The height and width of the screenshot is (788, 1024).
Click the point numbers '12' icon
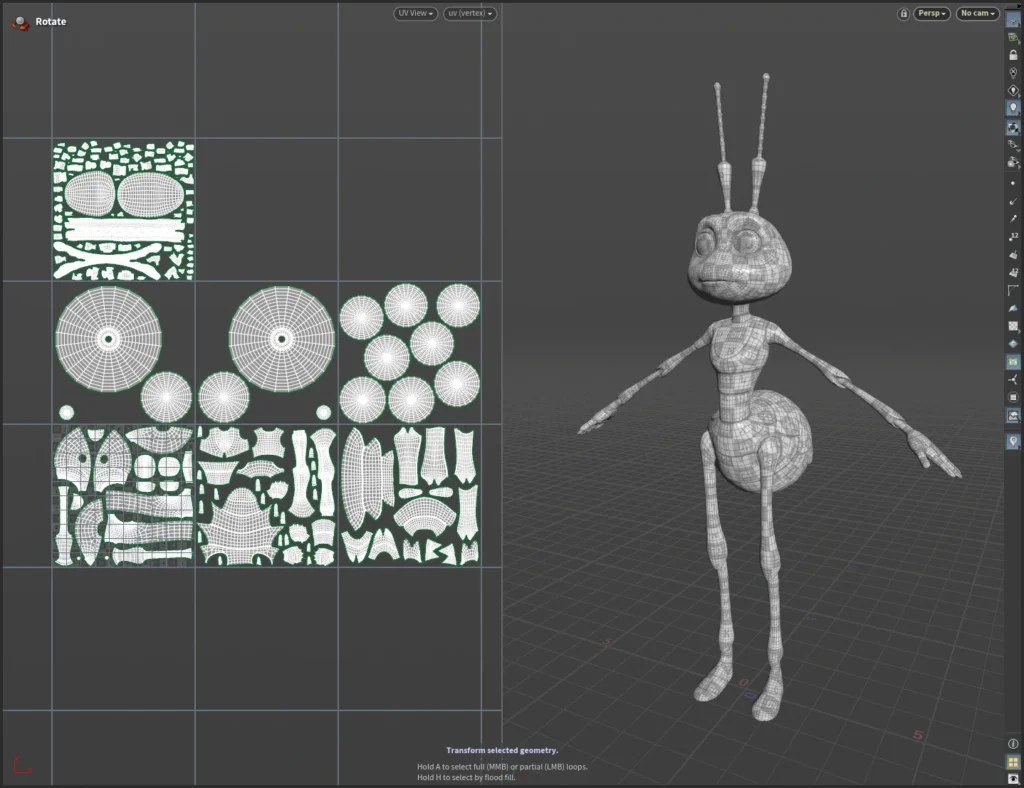[x=1013, y=236]
